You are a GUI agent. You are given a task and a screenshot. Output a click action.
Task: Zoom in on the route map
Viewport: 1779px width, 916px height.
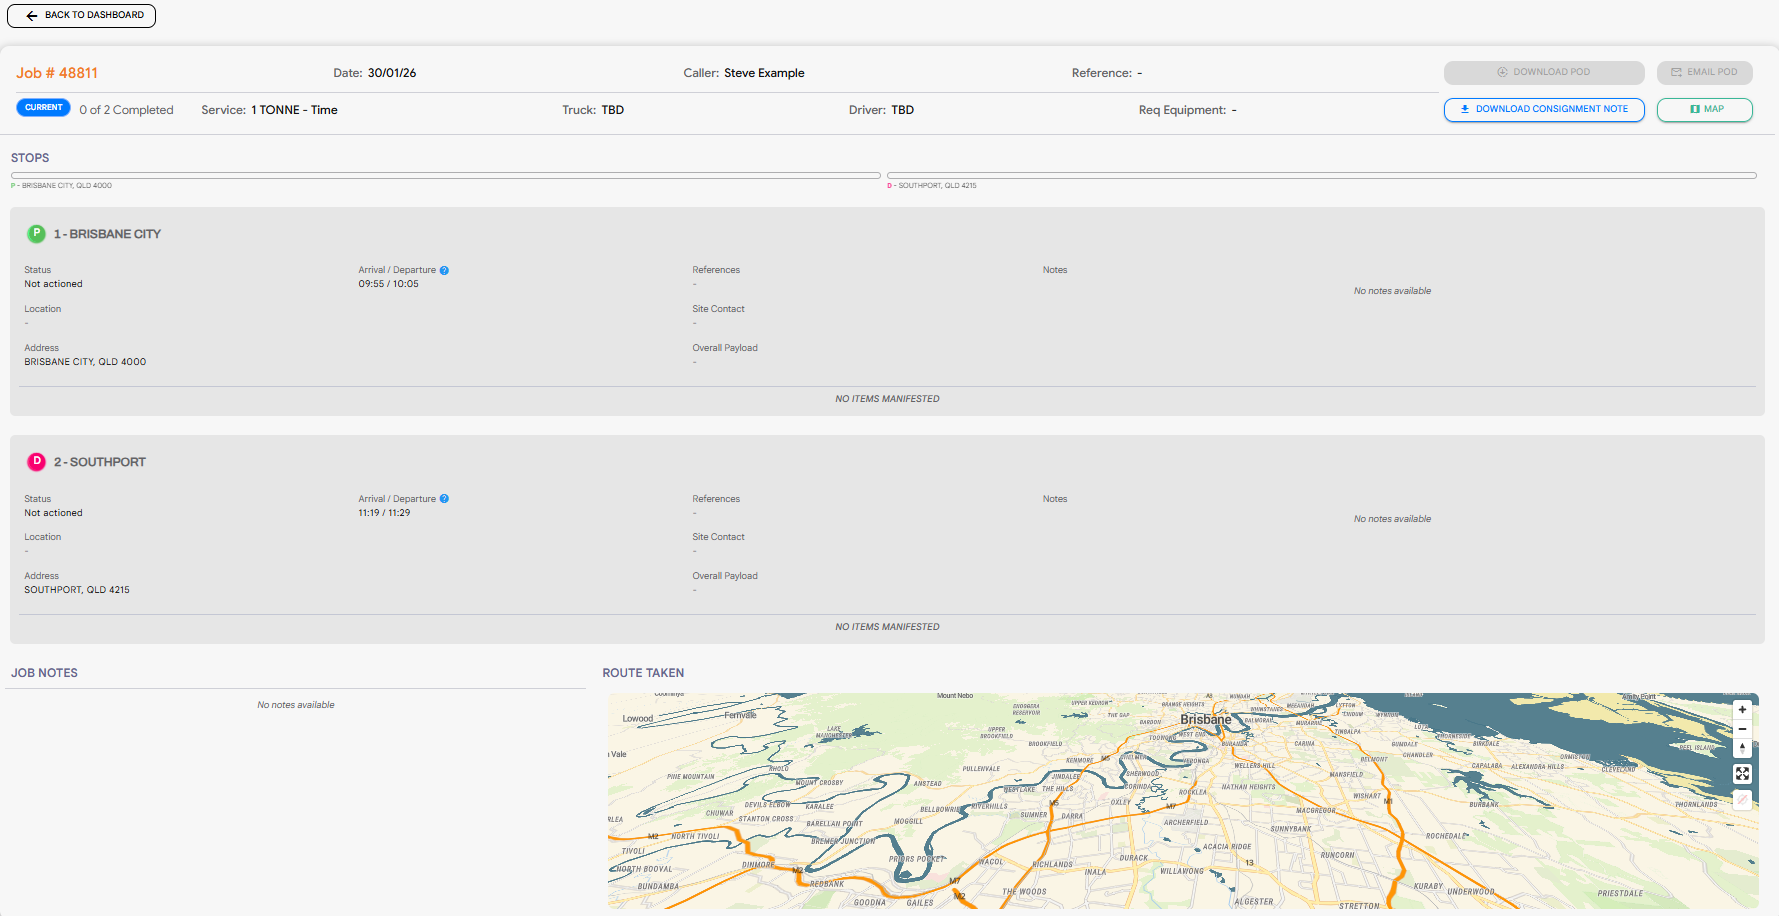pos(1742,710)
